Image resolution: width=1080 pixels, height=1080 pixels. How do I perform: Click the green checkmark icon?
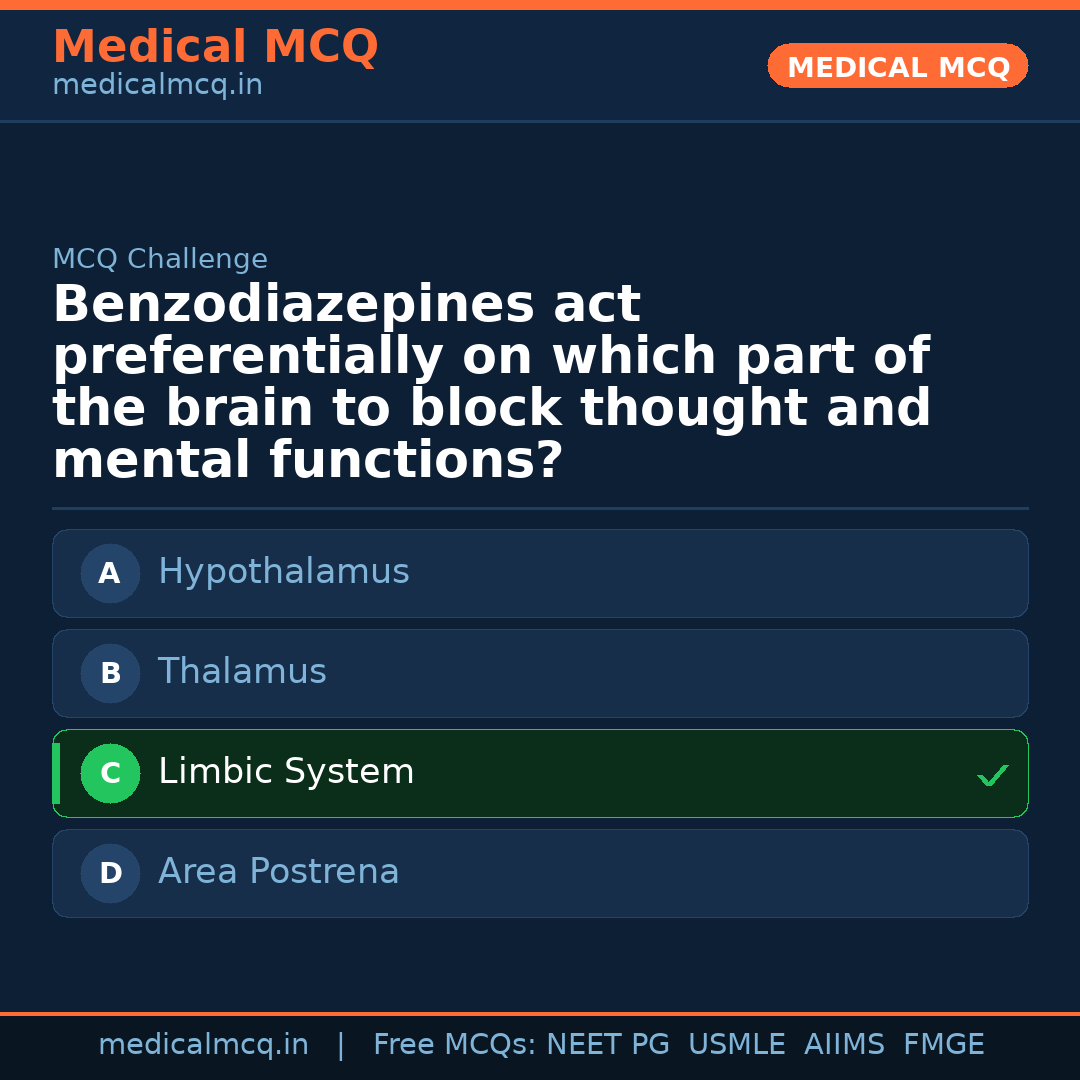(992, 775)
